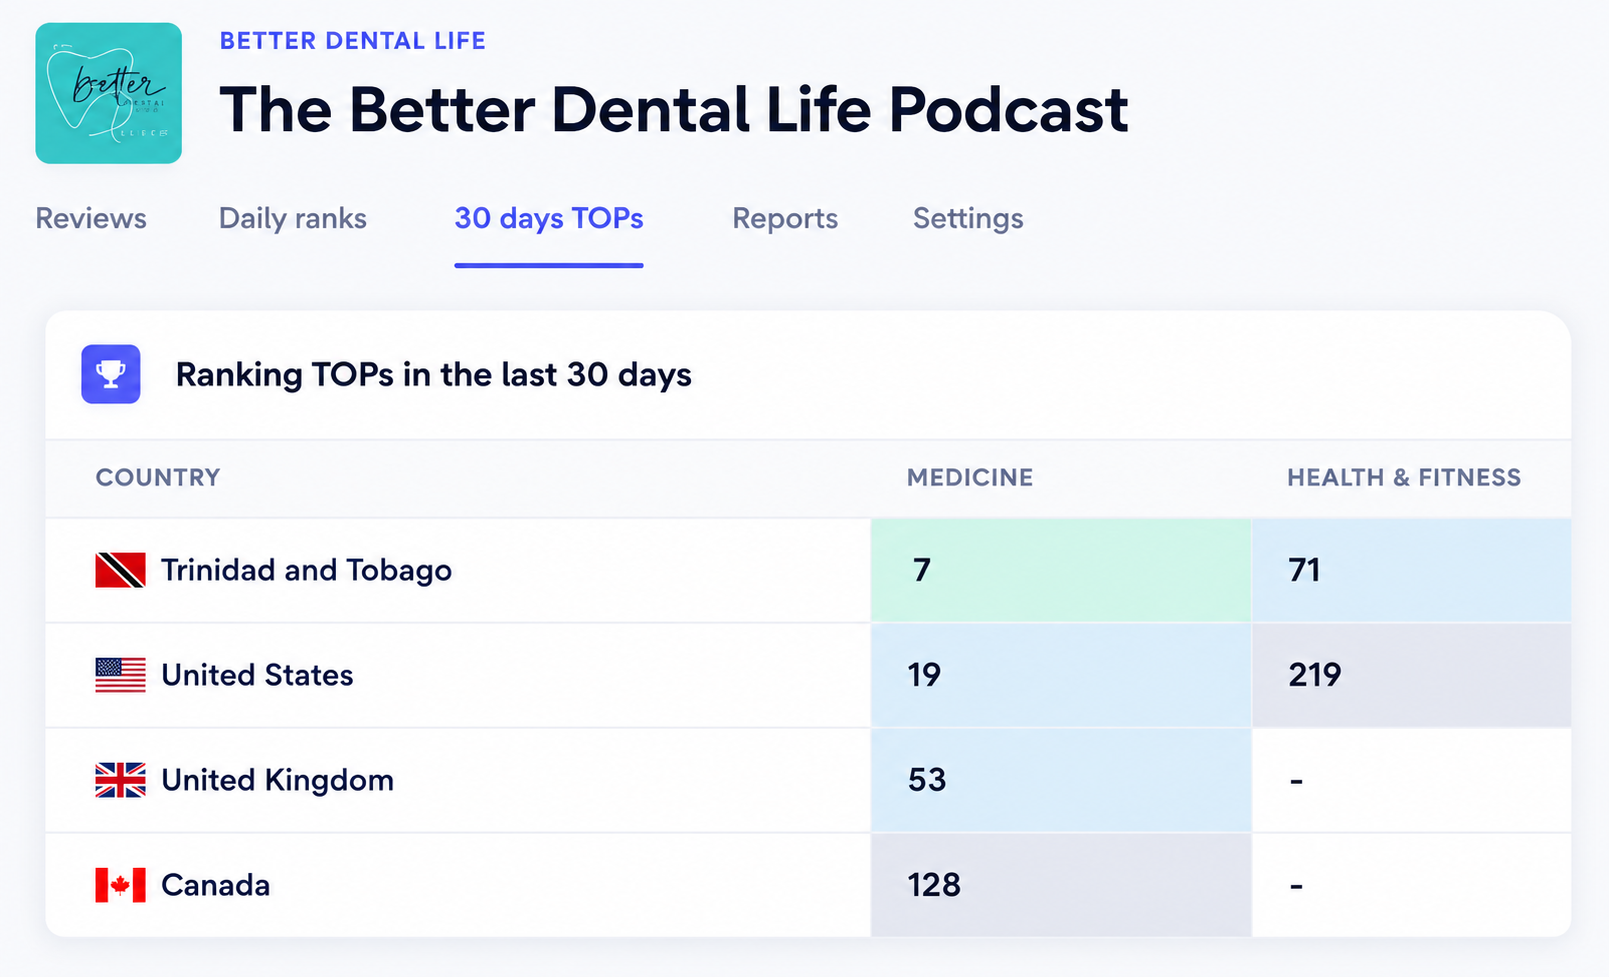Click the Trinidad and Tobago flag icon

pos(120,570)
